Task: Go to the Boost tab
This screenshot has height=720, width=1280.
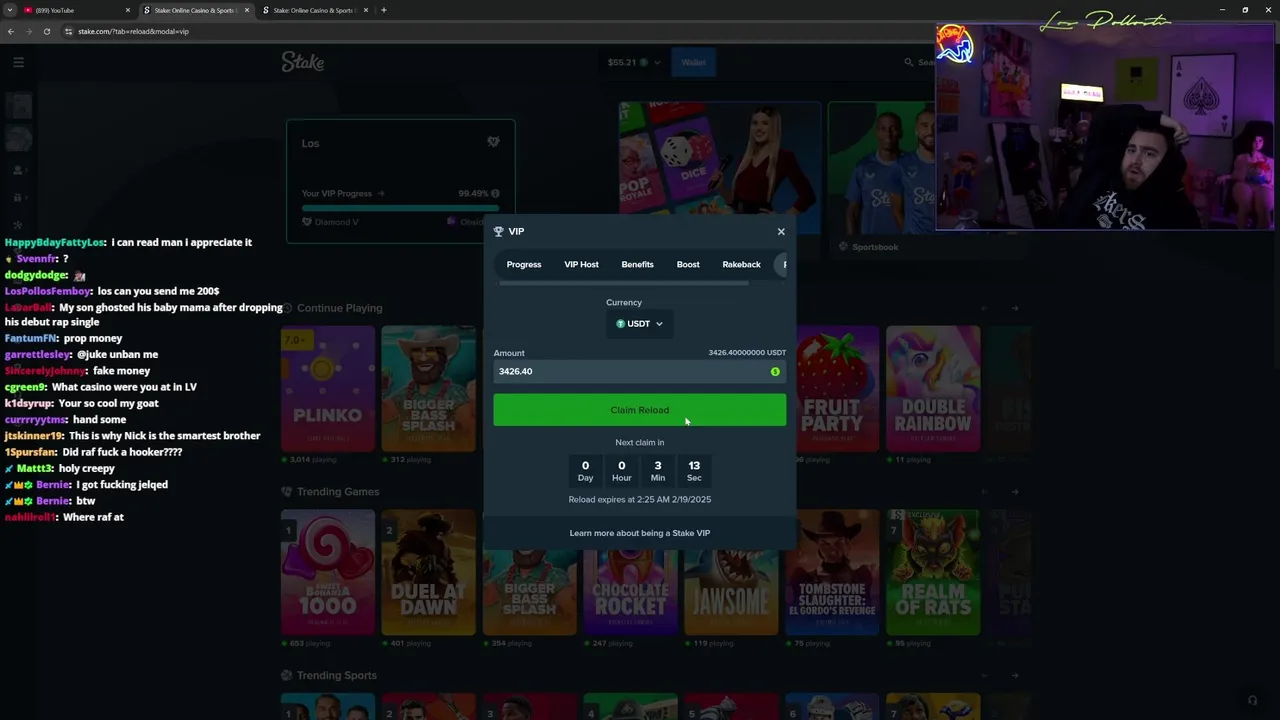Action: [x=688, y=264]
